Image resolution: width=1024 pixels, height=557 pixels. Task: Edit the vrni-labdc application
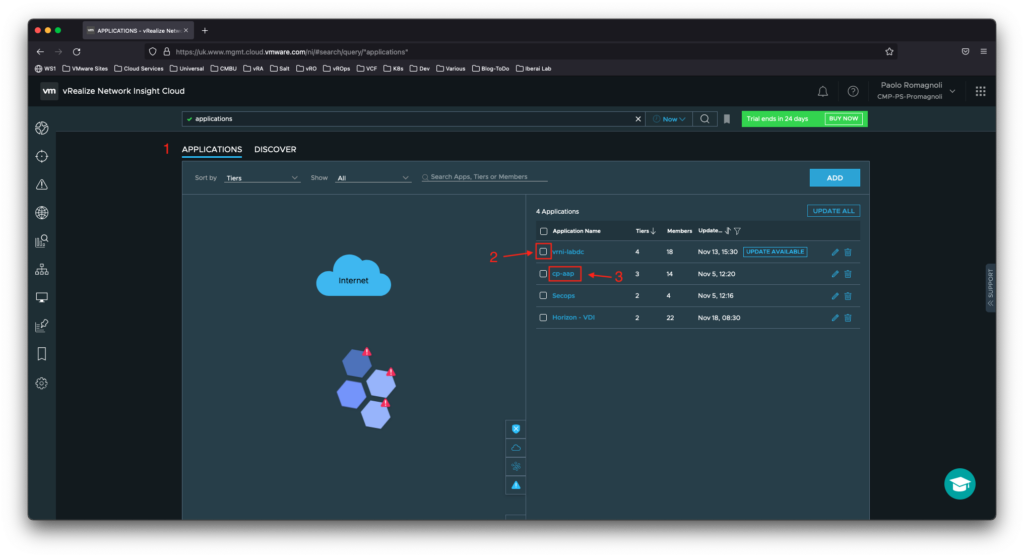835,252
